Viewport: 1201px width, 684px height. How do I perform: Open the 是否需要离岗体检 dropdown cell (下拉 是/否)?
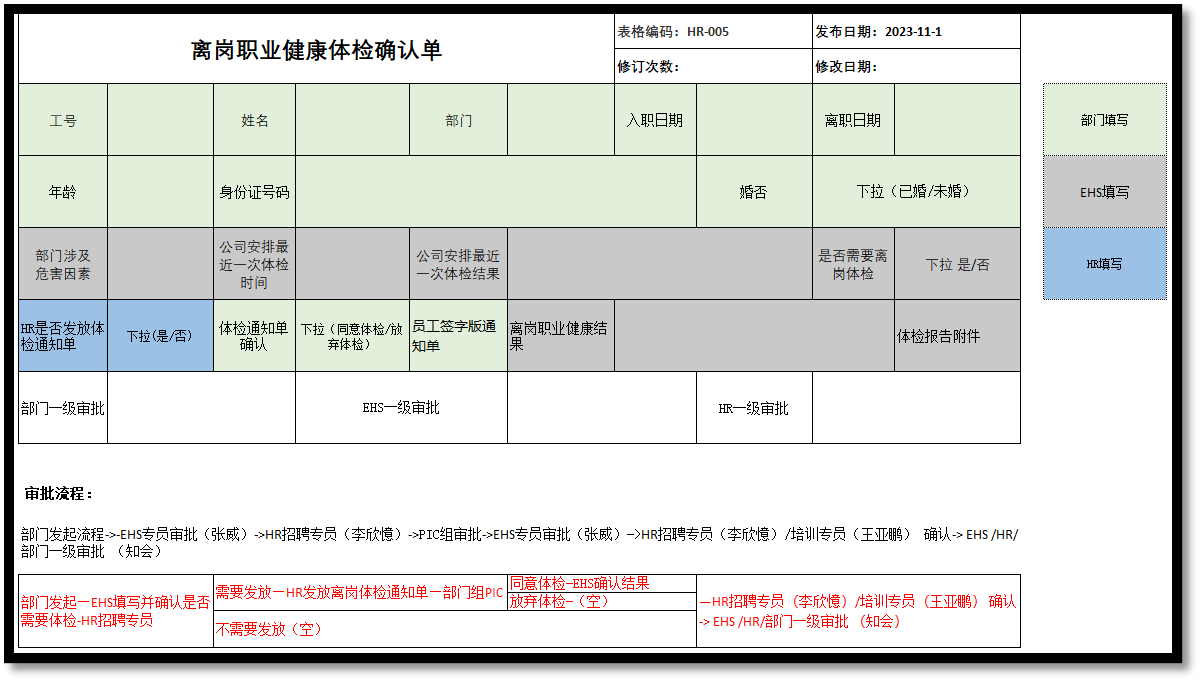(x=957, y=265)
